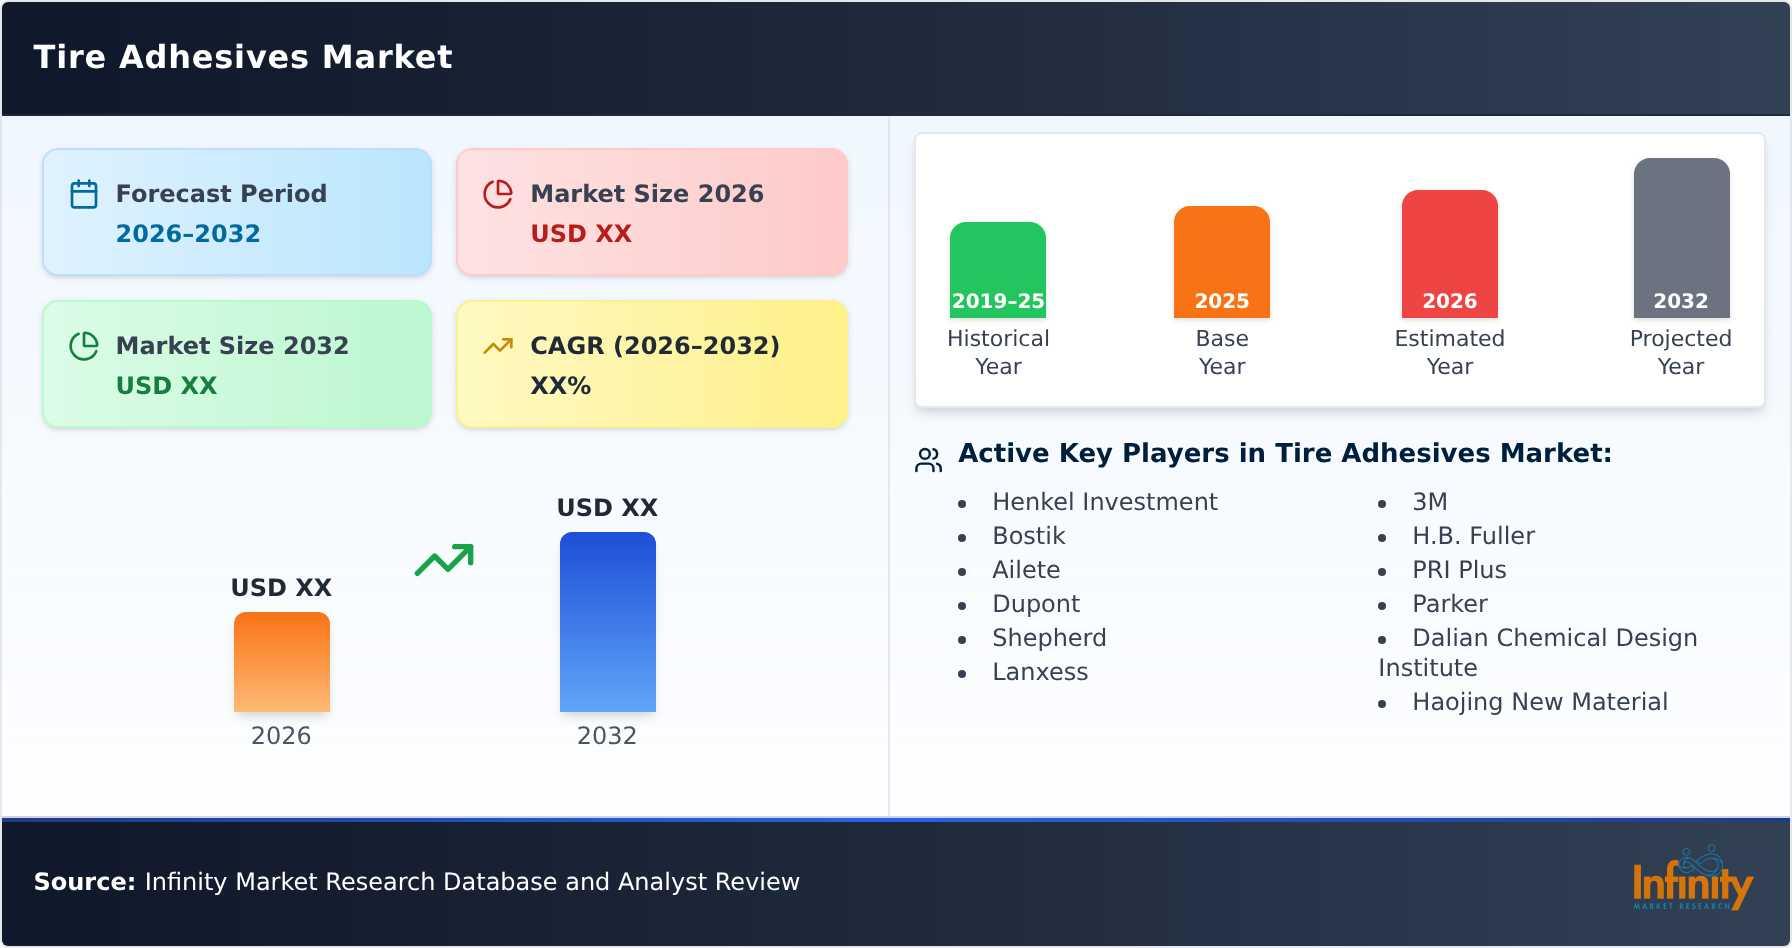Click the Source line in the footer
The height and width of the screenshot is (948, 1792).
tap(417, 882)
